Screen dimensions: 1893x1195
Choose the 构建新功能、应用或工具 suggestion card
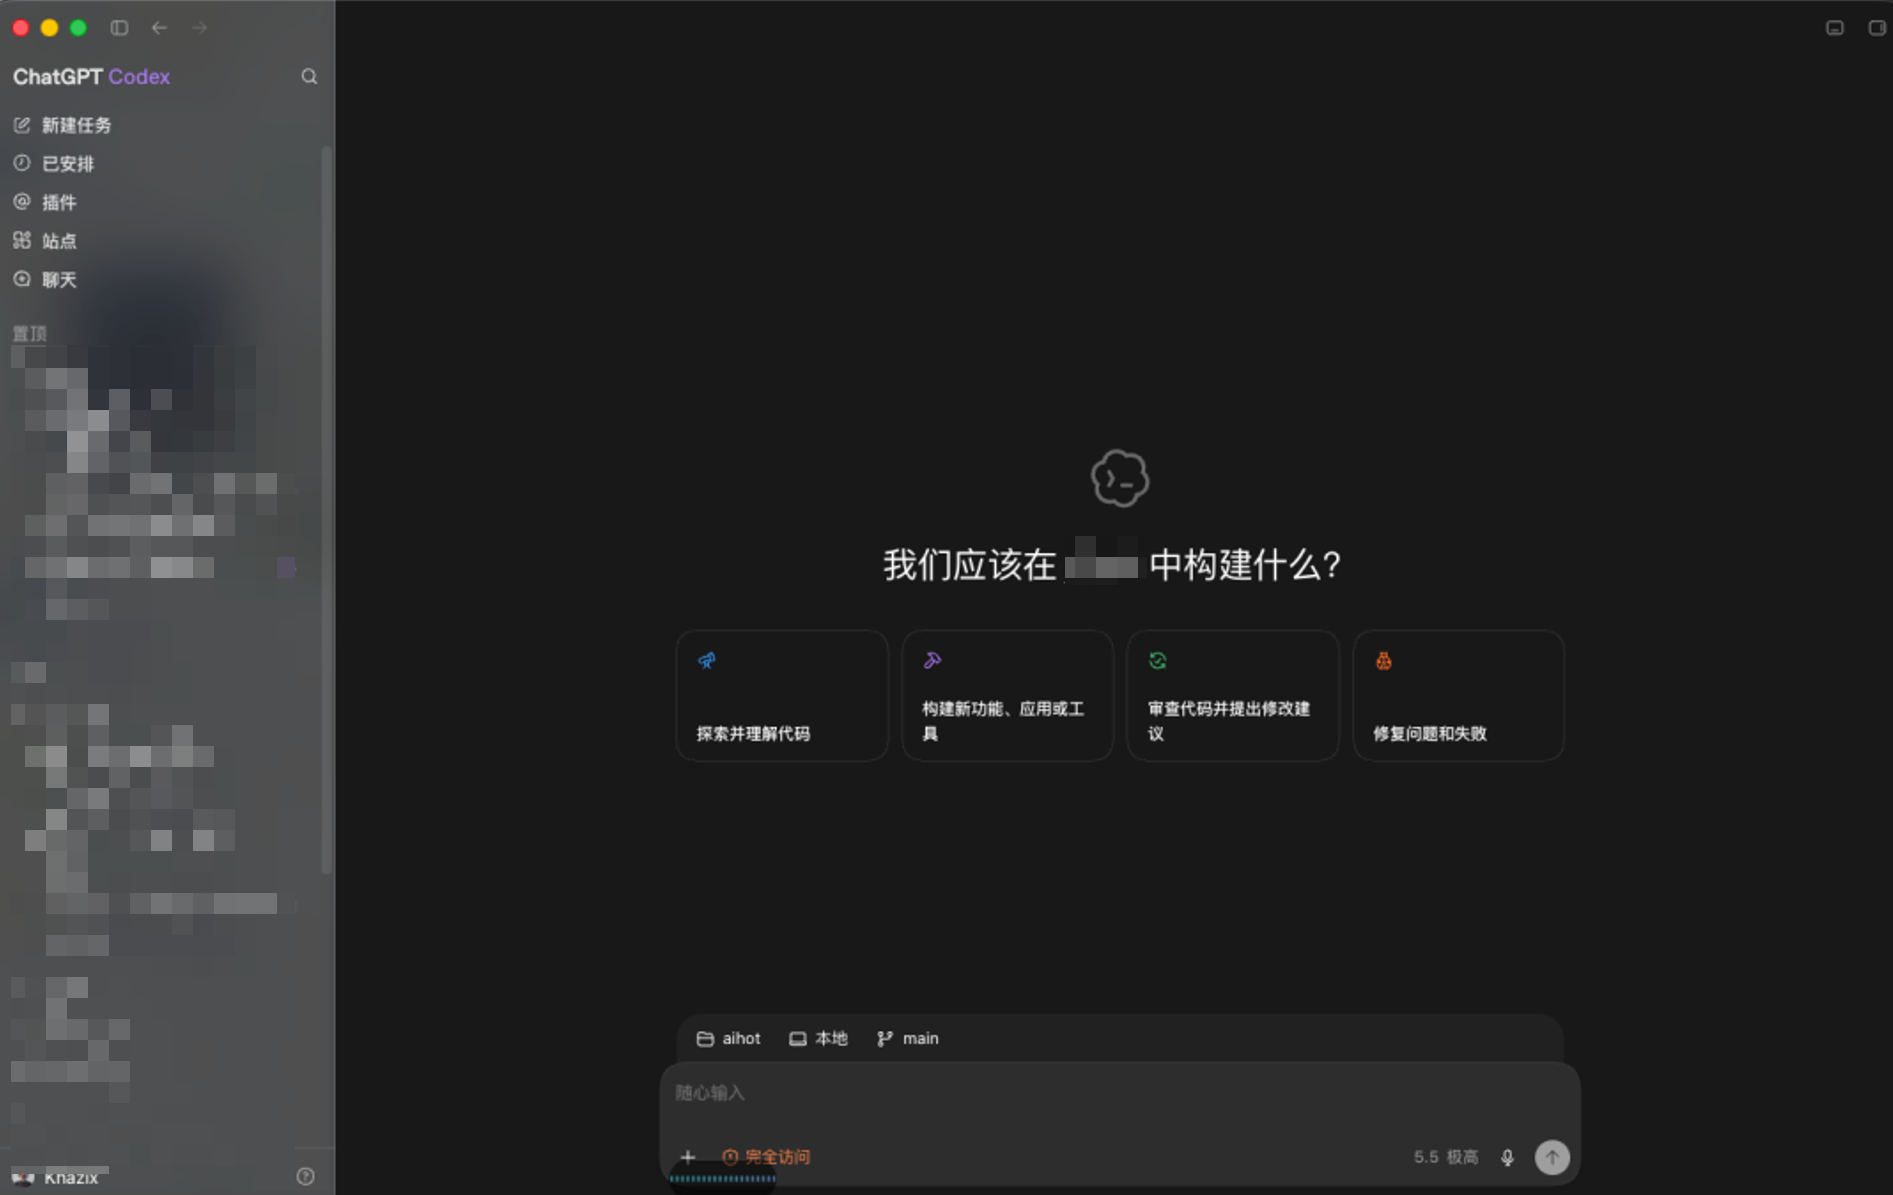point(1007,696)
